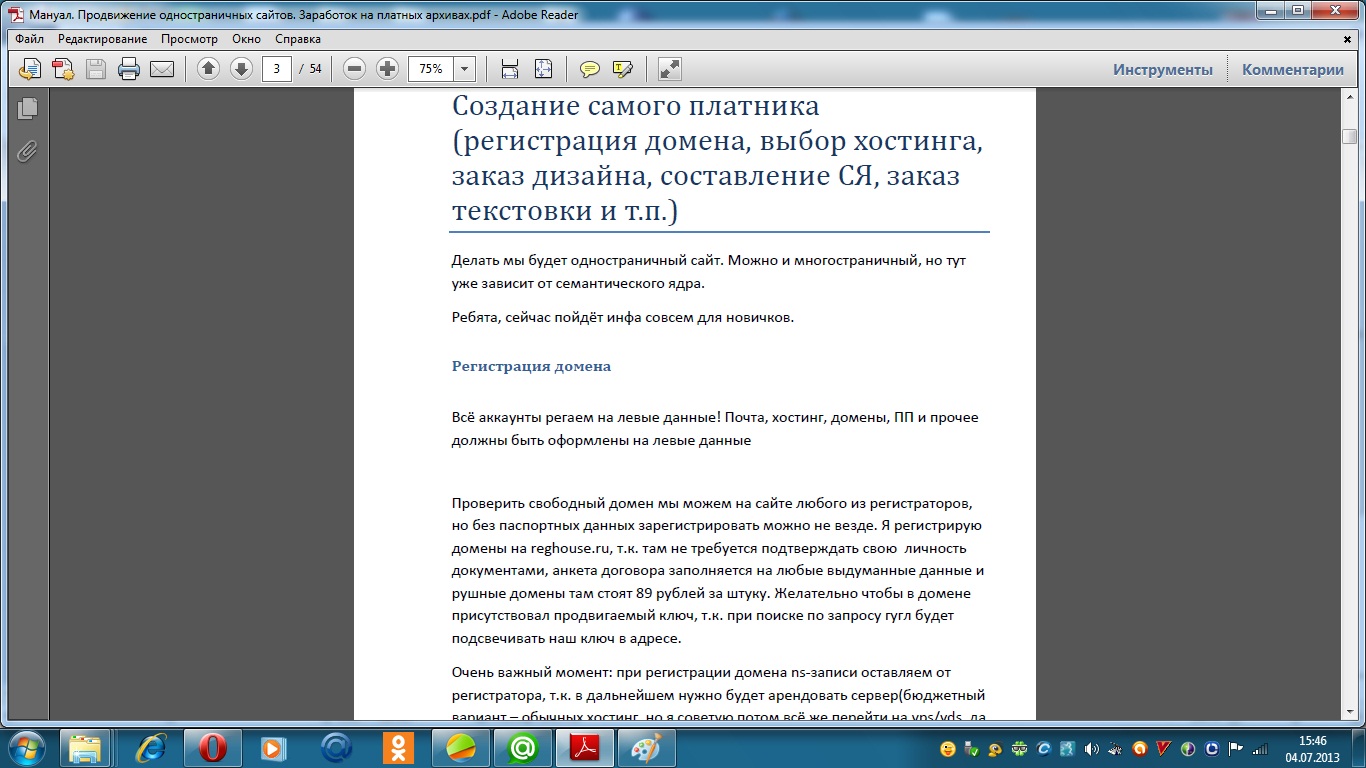Screen dimensions: 1366x768
Task: Go to previous page arrow
Action: (208, 69)
